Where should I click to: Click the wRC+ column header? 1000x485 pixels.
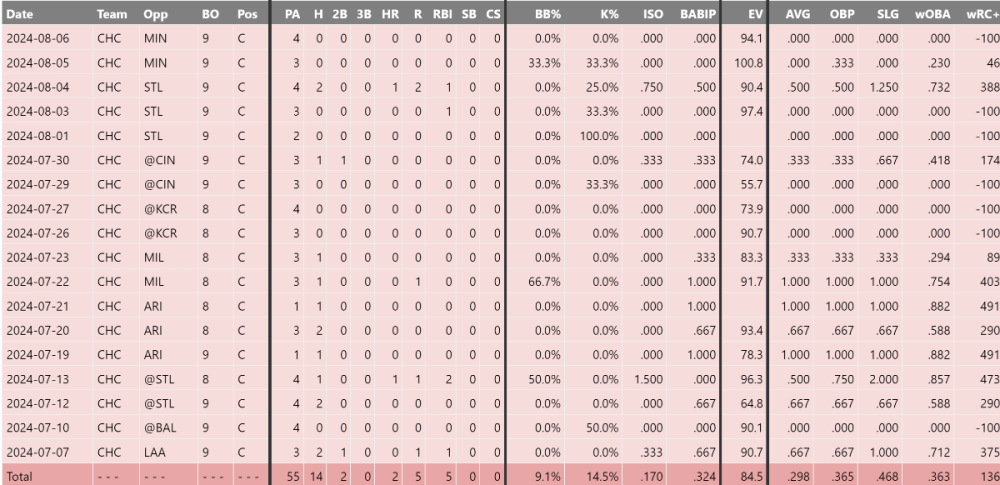(x=983, y=15)
